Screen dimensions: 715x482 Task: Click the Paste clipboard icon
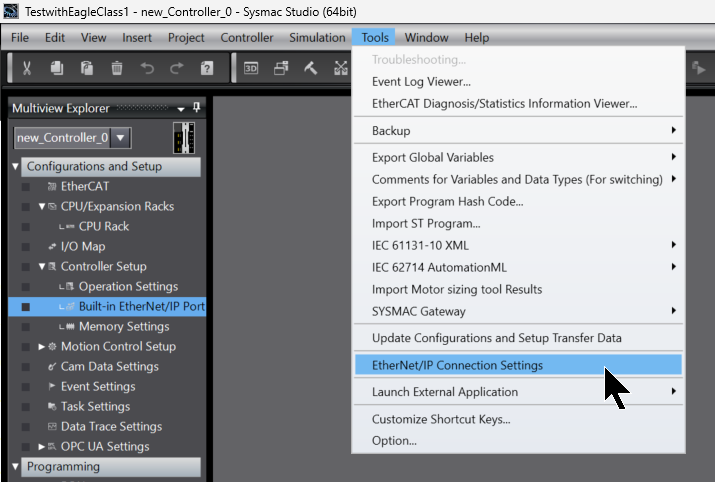click(x=87, y=68)
